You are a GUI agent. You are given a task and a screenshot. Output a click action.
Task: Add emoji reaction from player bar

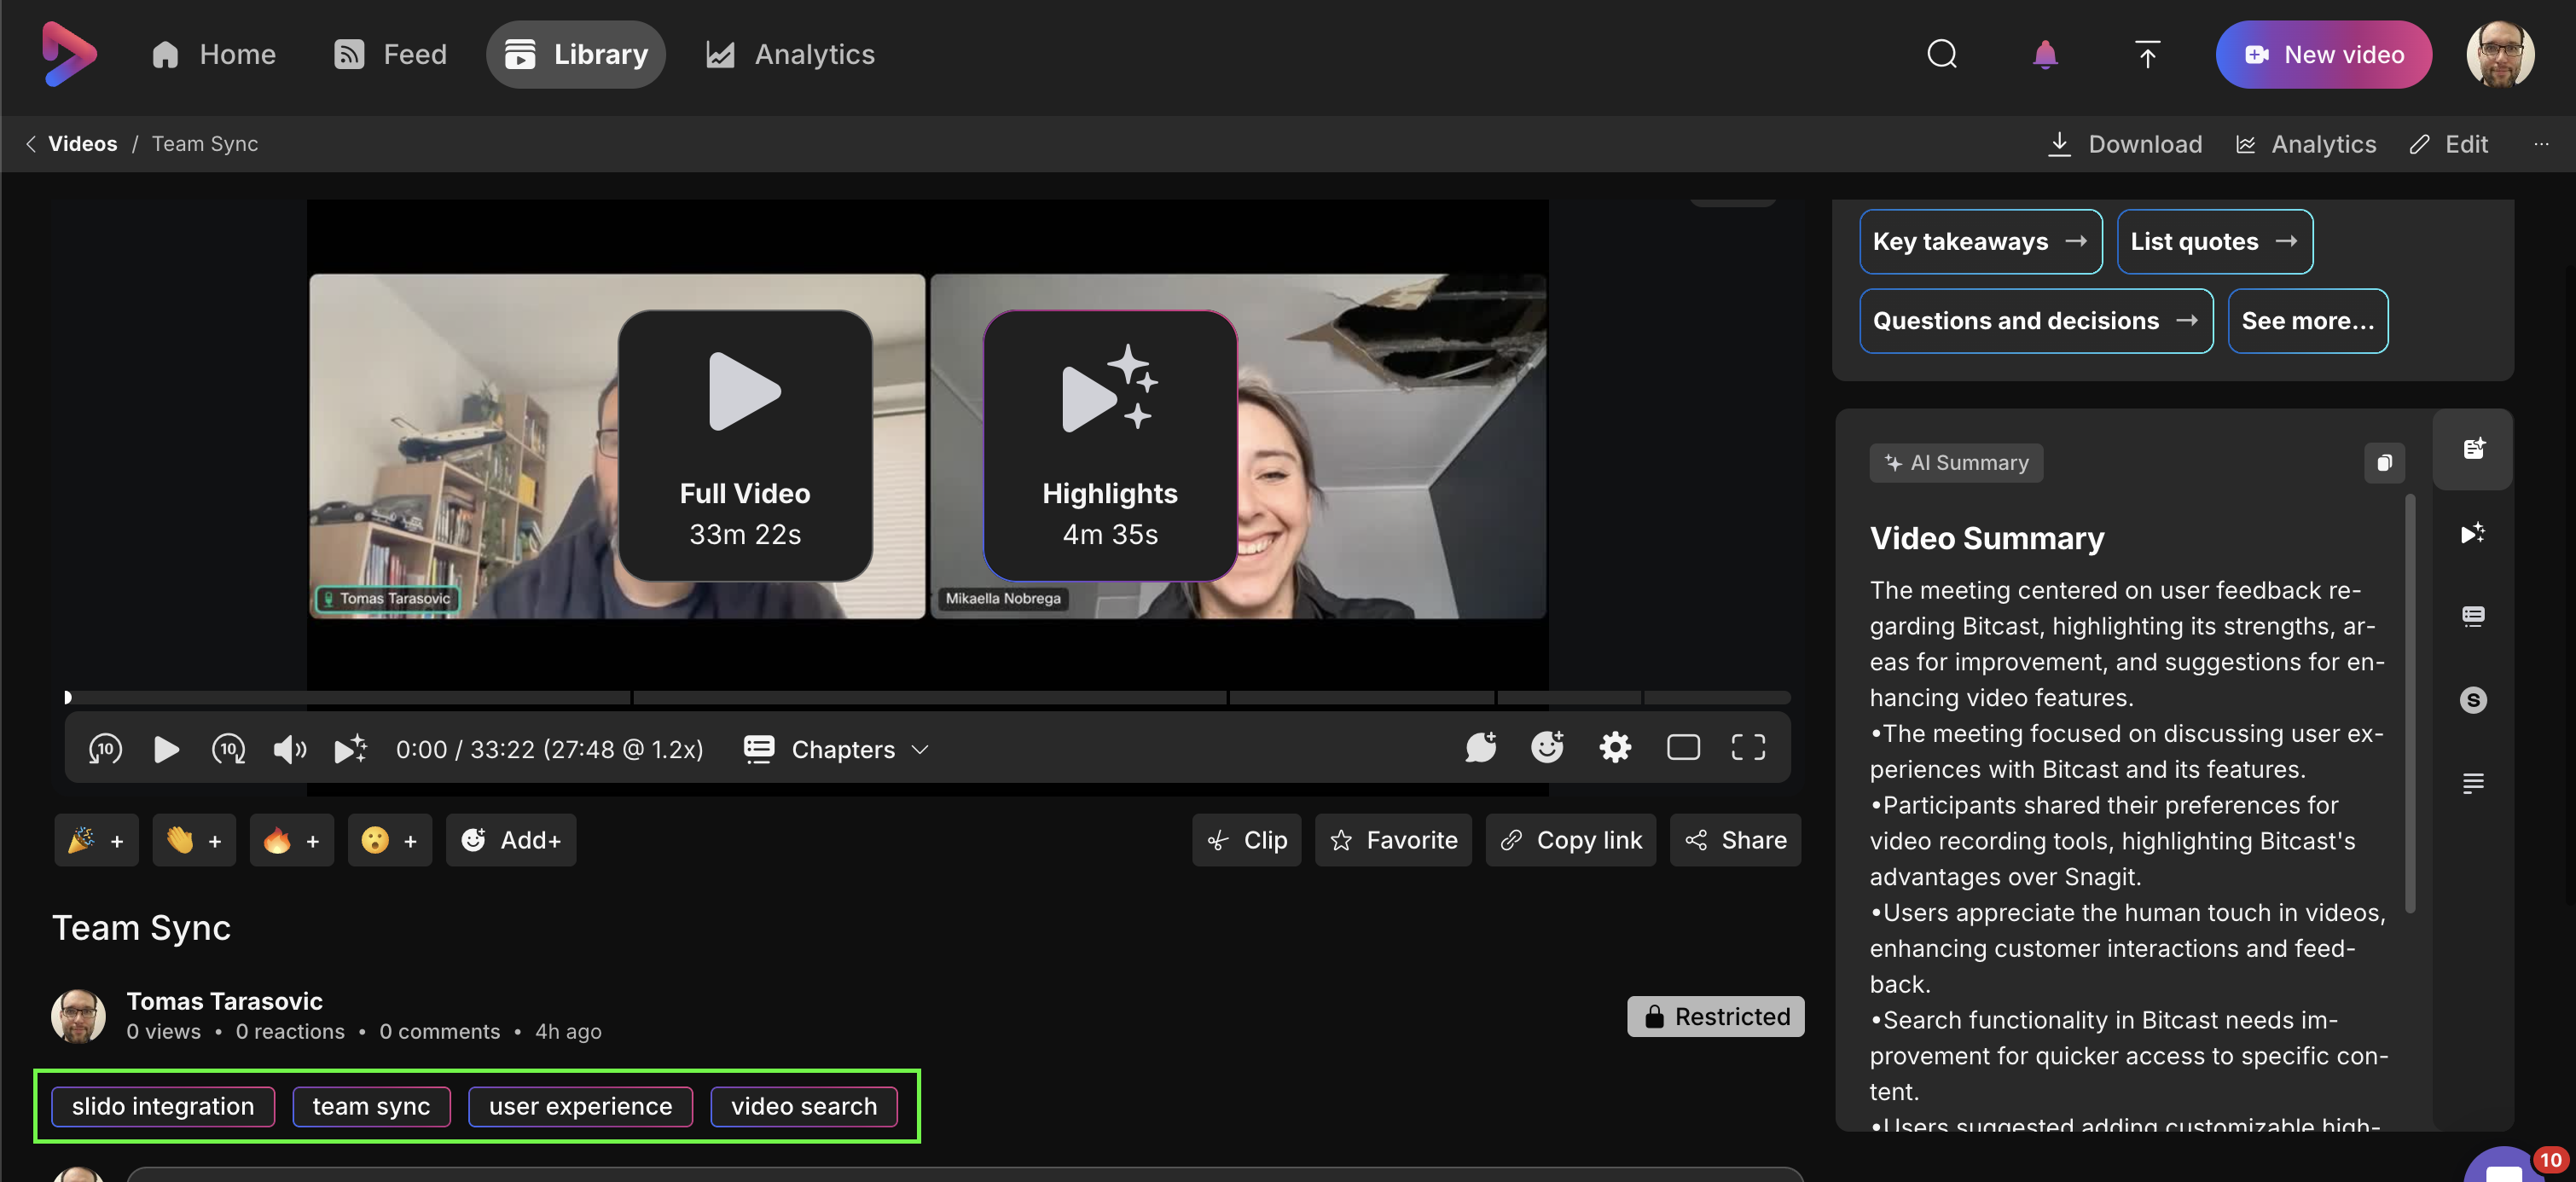pyautogui.click(x=1547, y=747)
